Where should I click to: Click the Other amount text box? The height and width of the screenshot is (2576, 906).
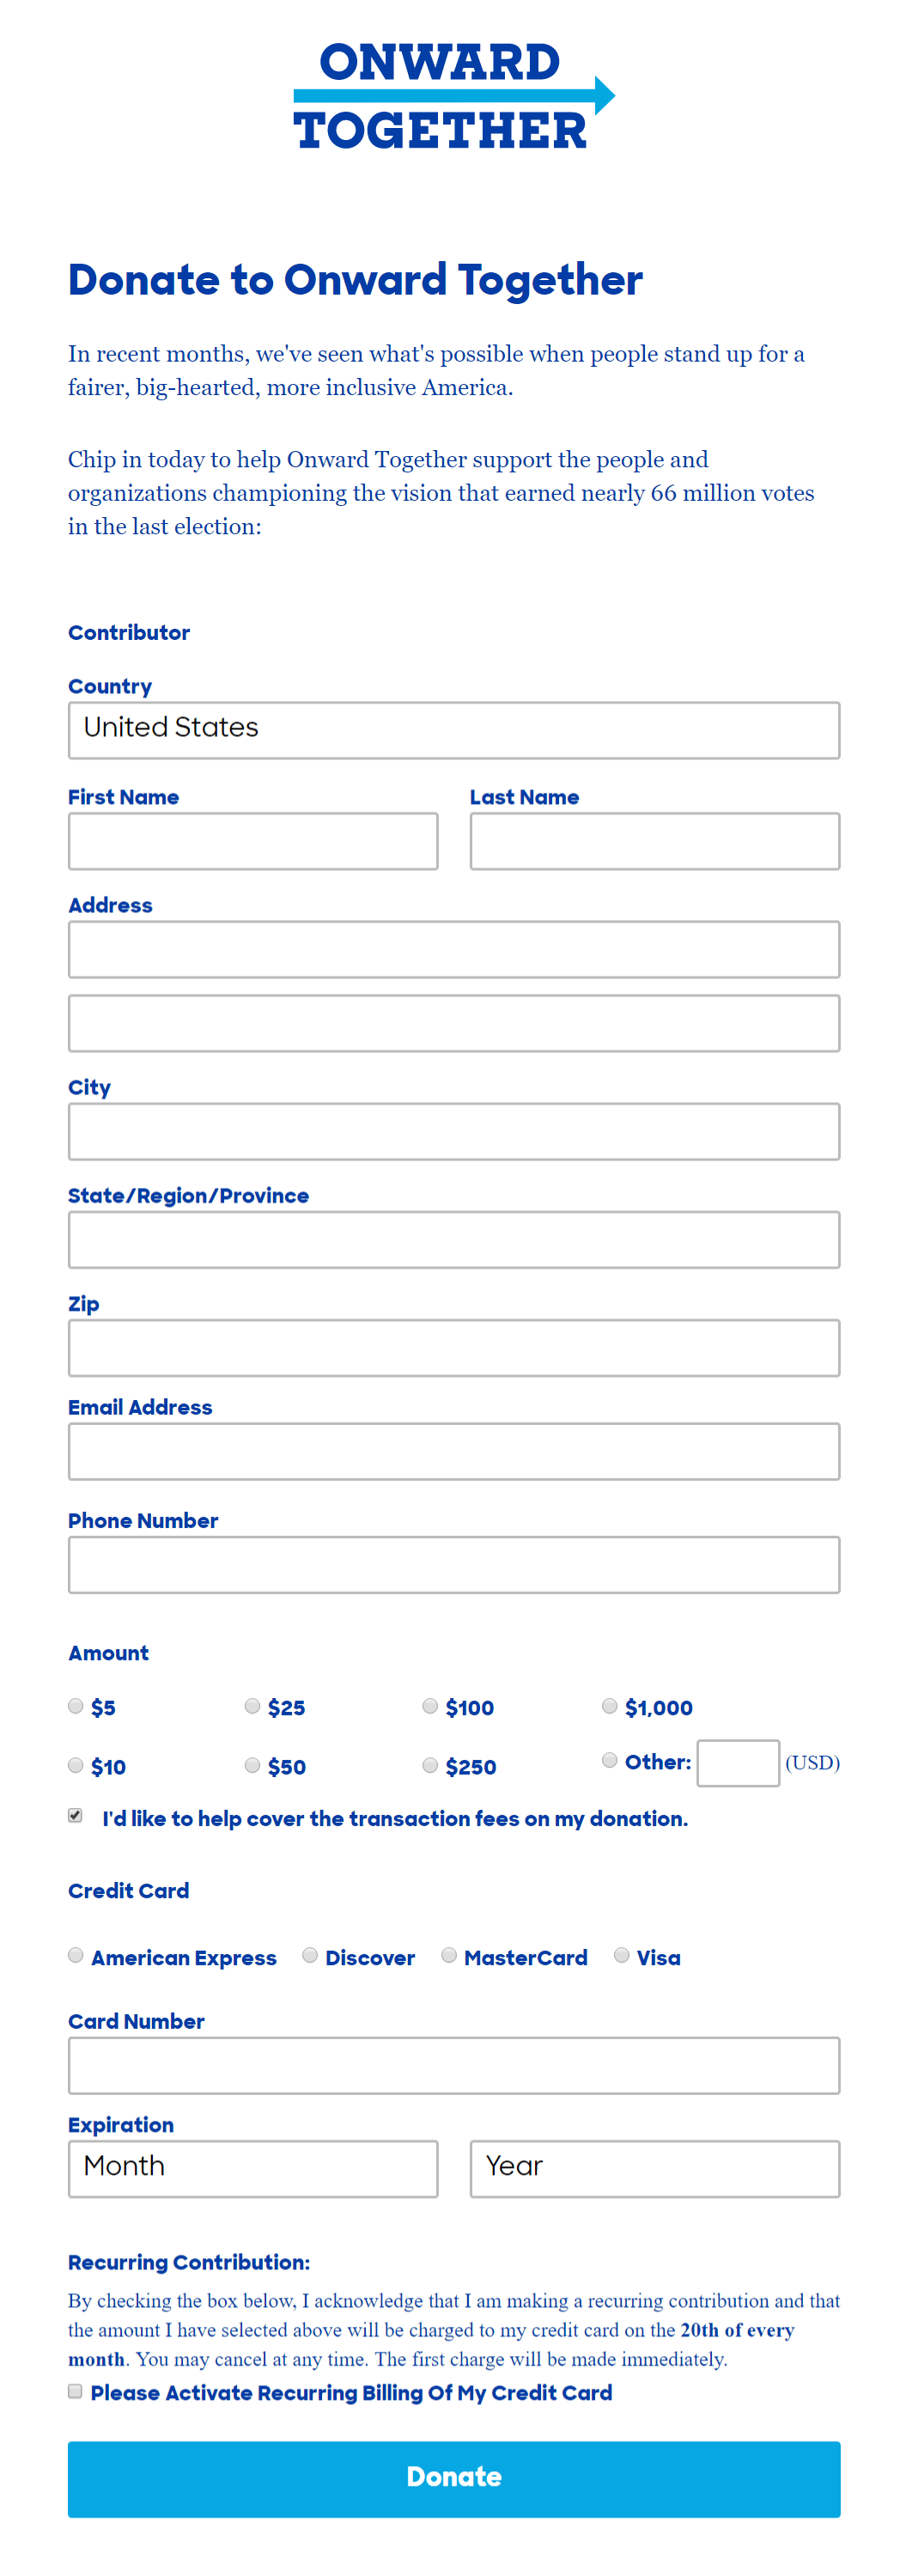point(738,1763)
